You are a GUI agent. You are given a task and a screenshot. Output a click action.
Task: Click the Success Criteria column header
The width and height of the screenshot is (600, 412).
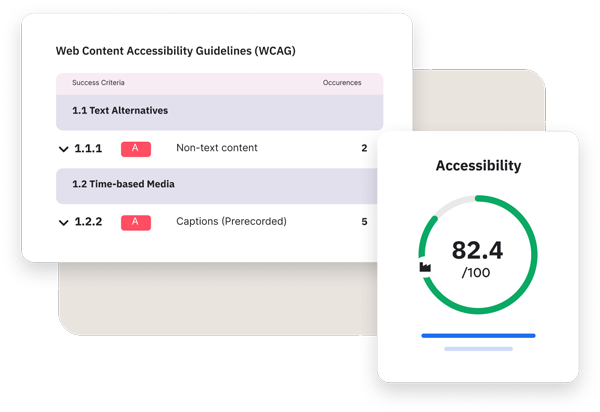98,82
